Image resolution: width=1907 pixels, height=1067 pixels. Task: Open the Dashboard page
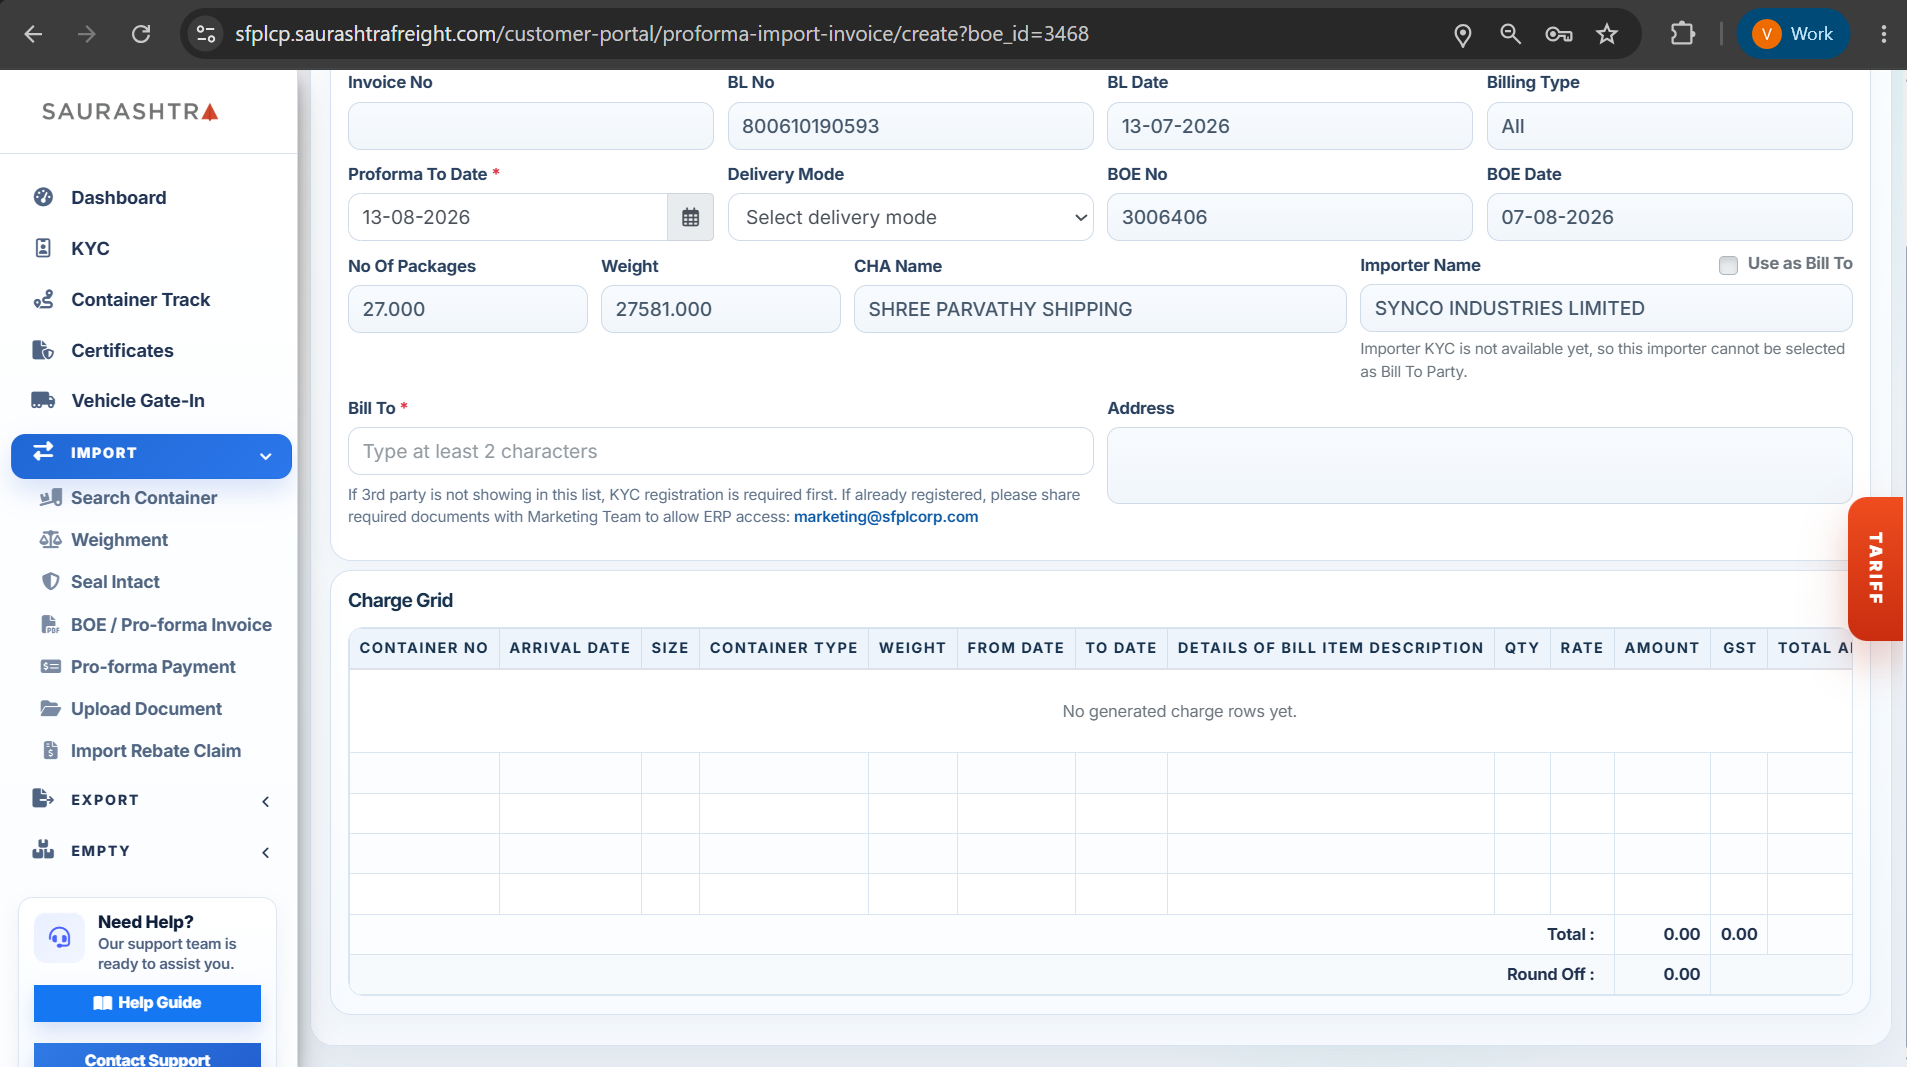click(118, 198)
